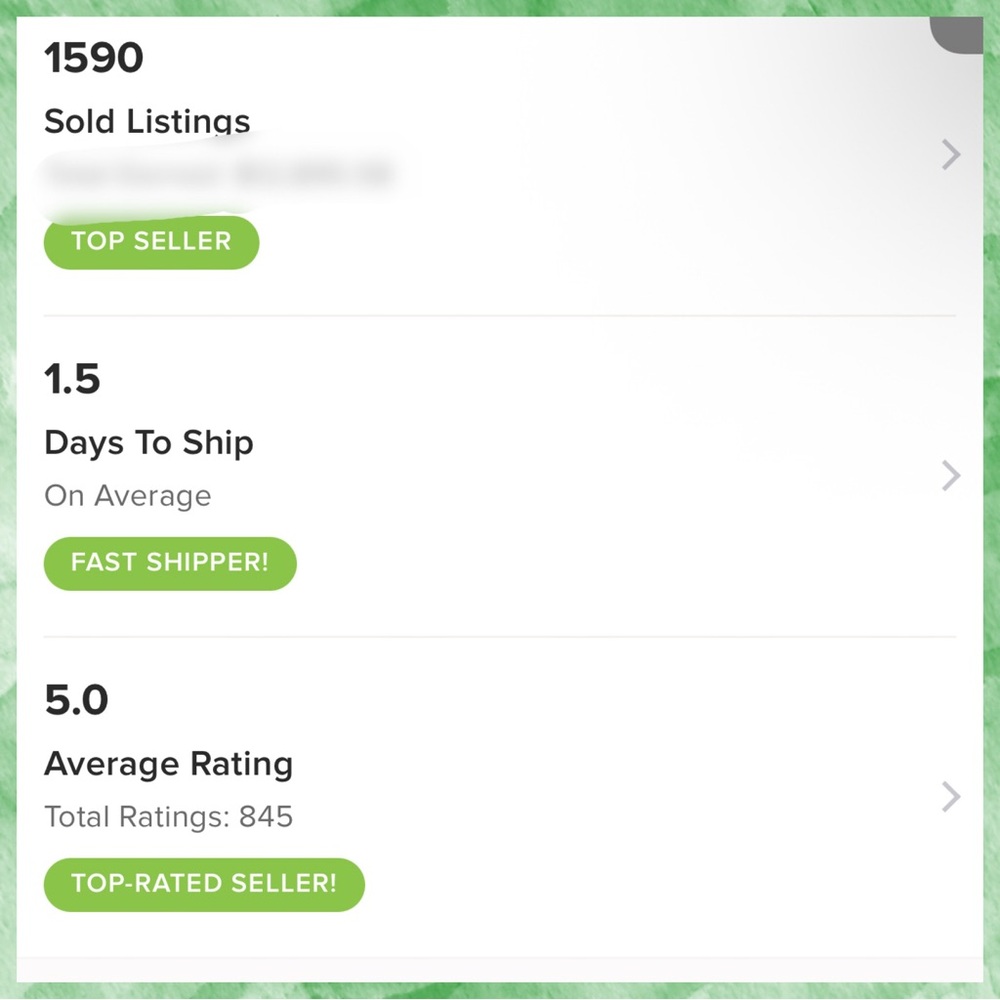Select the Average Rating label
1000x1000 pixels.
(168, 764)
